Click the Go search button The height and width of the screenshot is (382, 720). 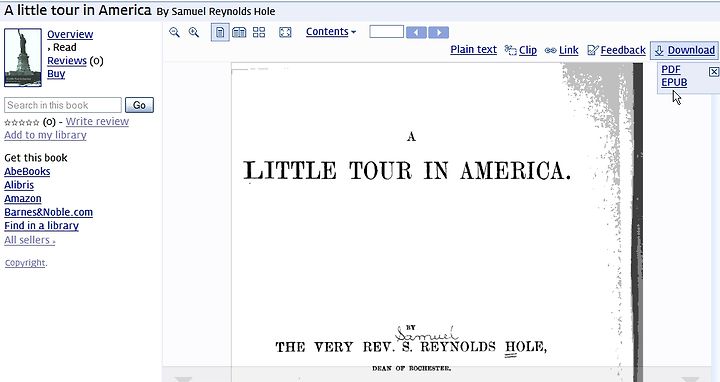click(x=139, y=105)
